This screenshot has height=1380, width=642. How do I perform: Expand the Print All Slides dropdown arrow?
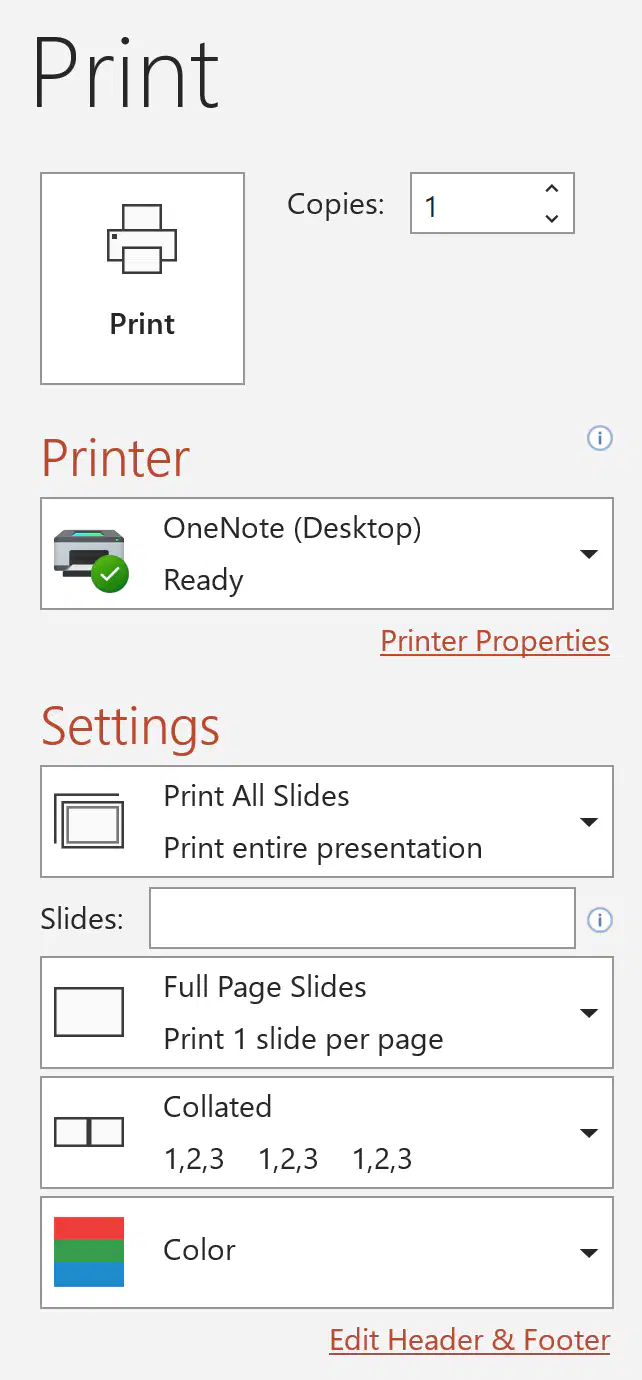click(x=589, y=822)
